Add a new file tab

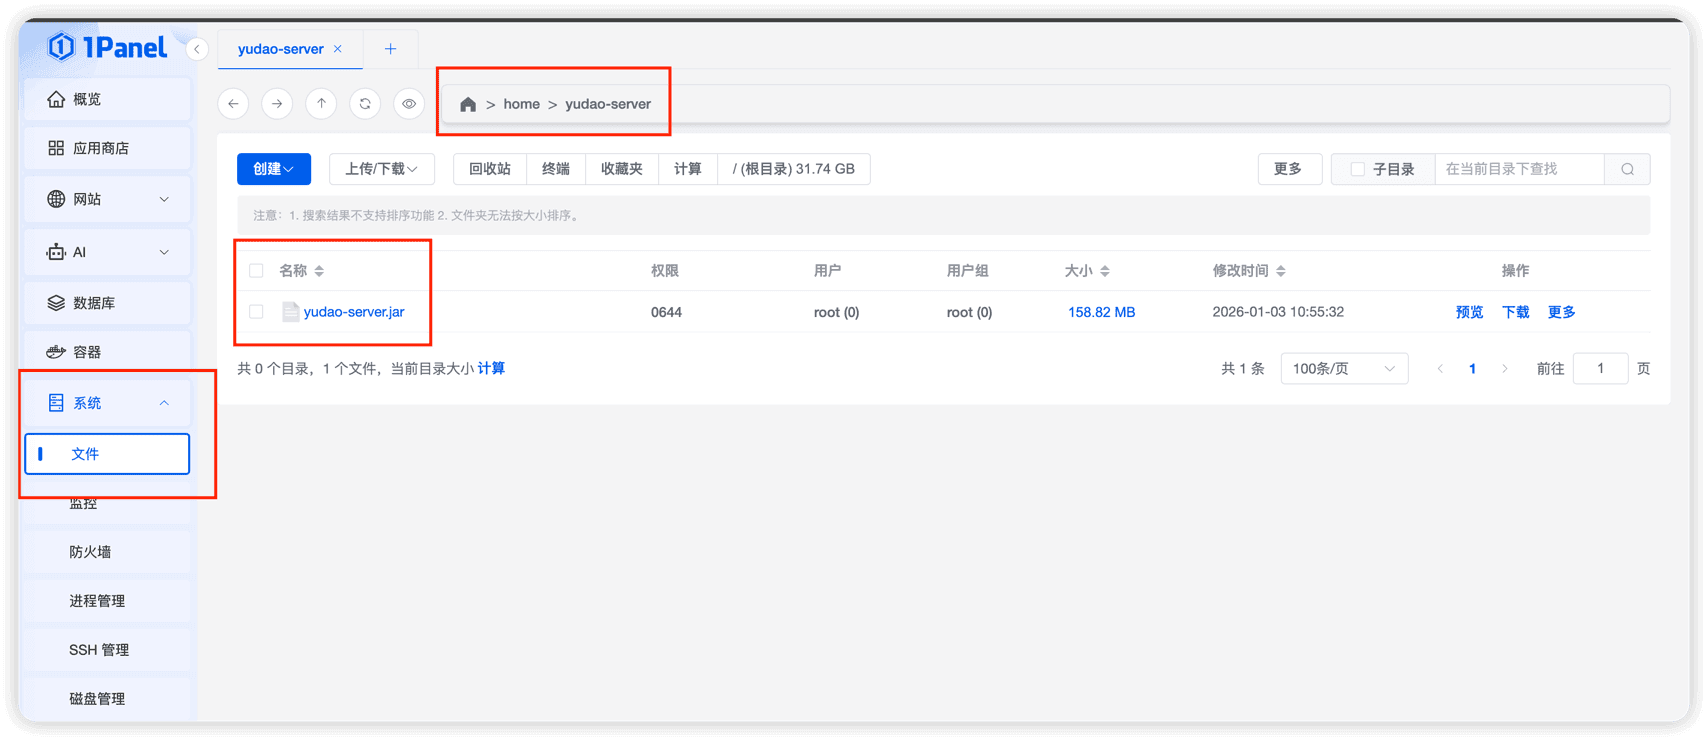click(x=390, y=49)
